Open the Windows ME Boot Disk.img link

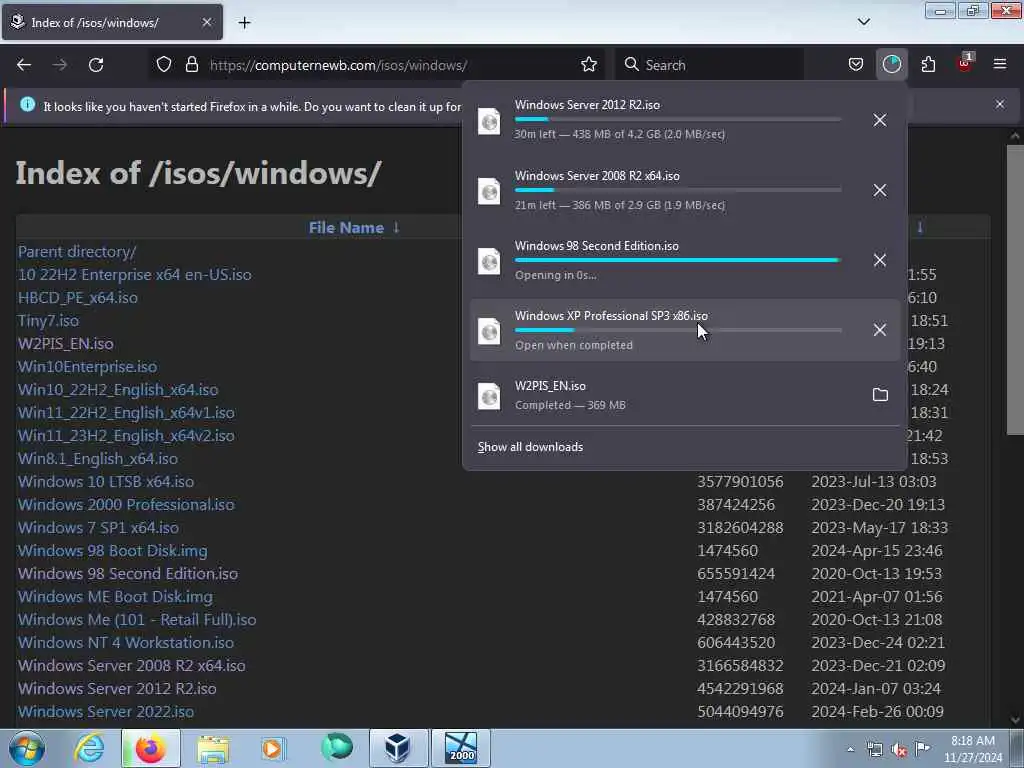115,596
